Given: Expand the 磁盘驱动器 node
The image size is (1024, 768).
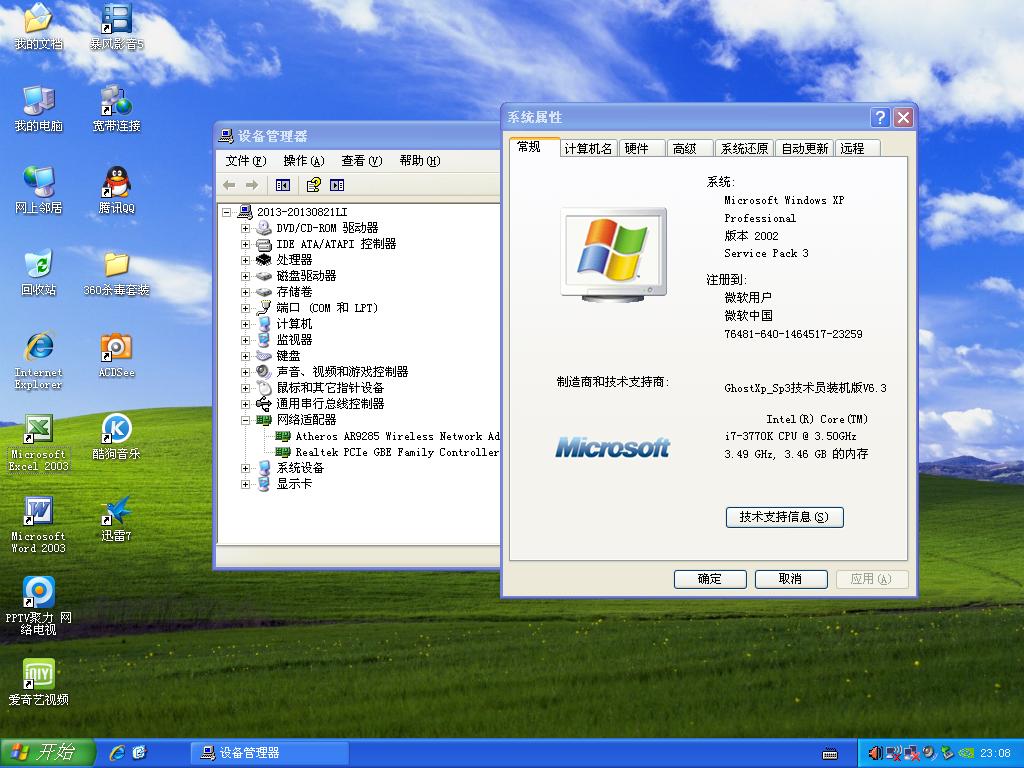Looking at the screenshot, I should tap(246, 276).
